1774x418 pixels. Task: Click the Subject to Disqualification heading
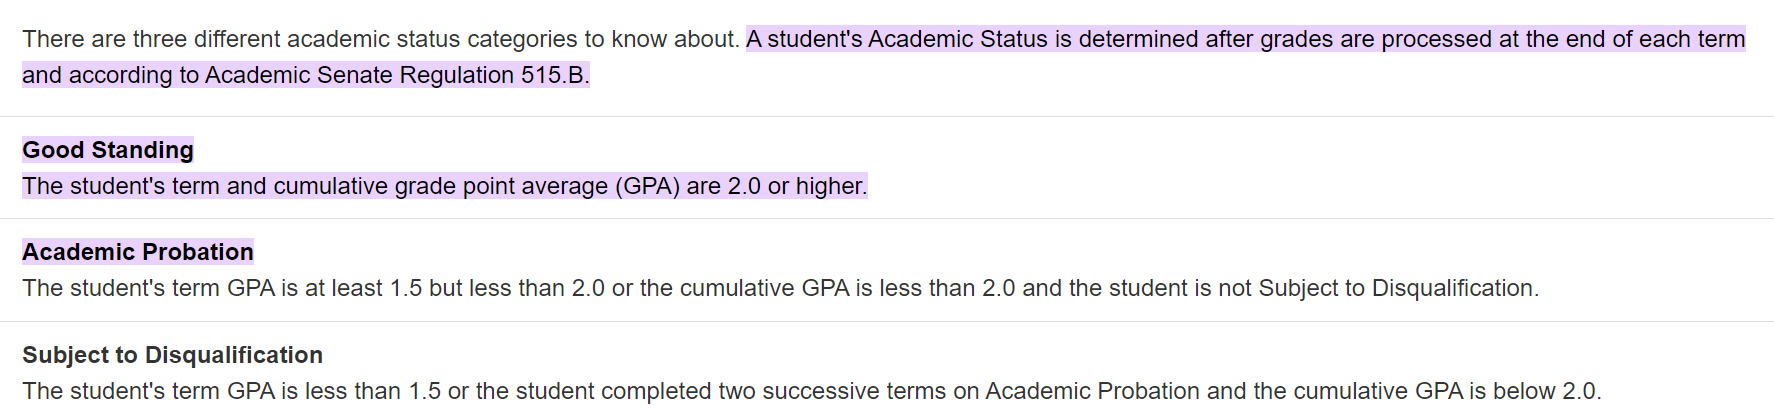pos(172,355)
